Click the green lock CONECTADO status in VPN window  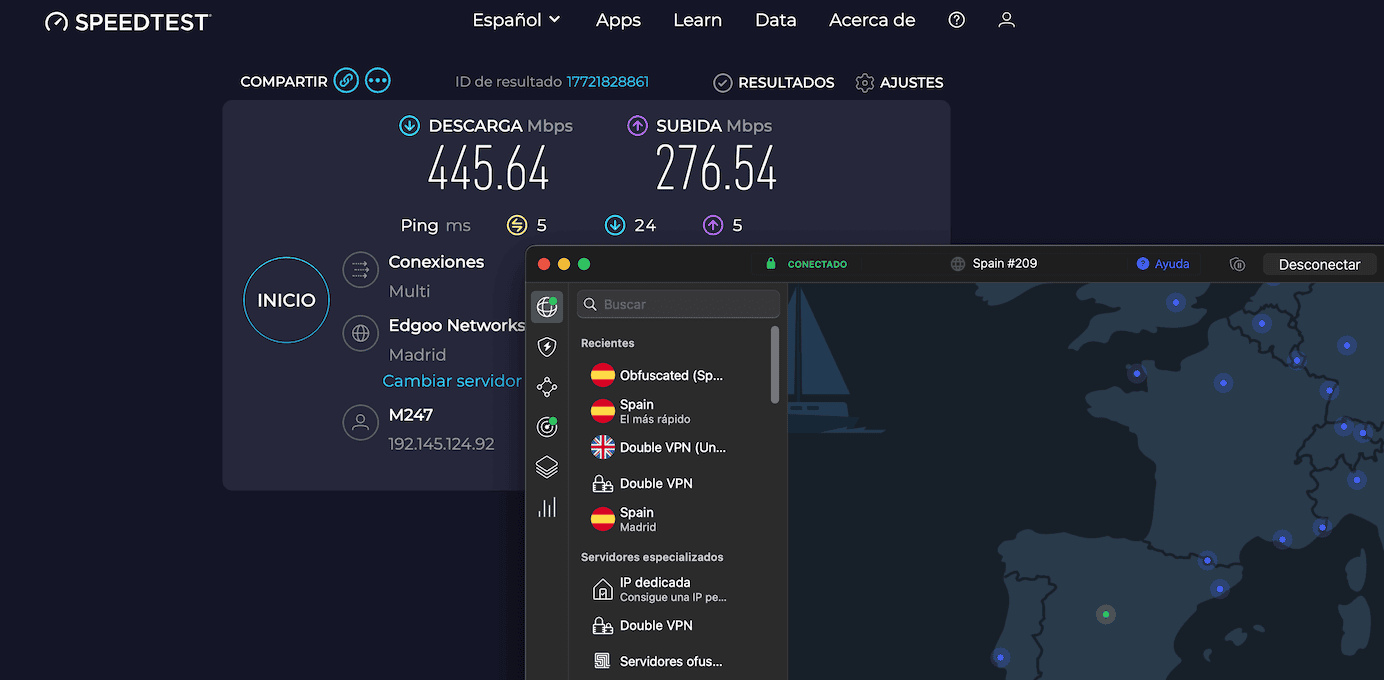point(806,264)
